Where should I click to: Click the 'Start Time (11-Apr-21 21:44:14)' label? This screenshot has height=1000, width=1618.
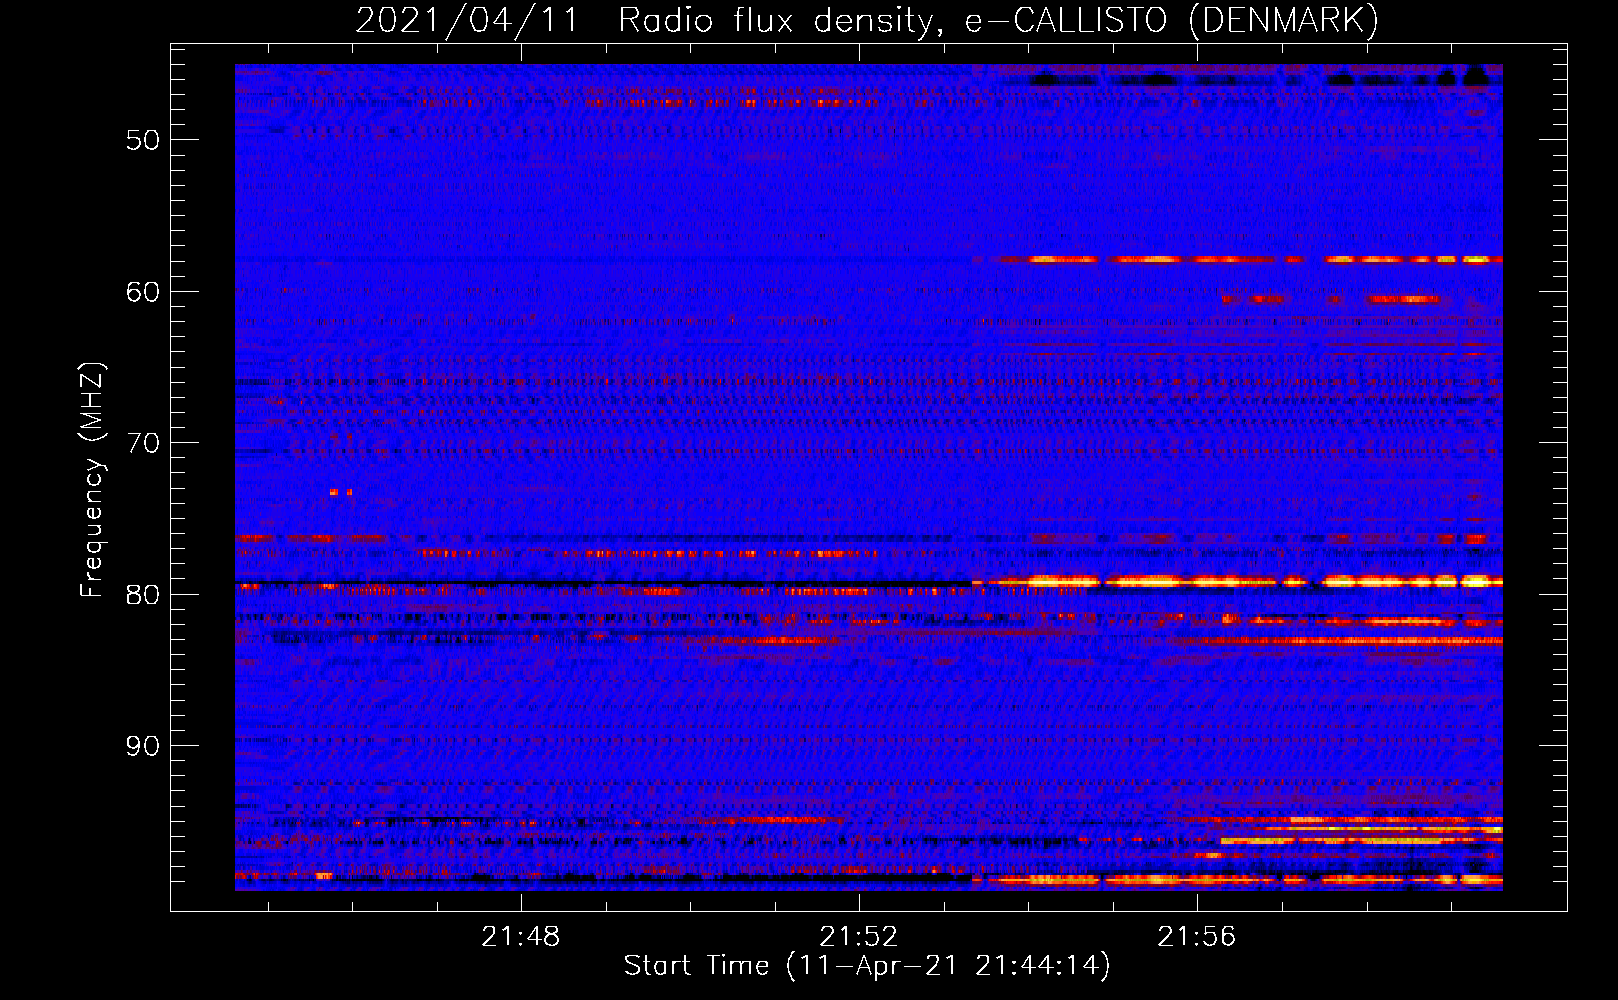(867, 966)
